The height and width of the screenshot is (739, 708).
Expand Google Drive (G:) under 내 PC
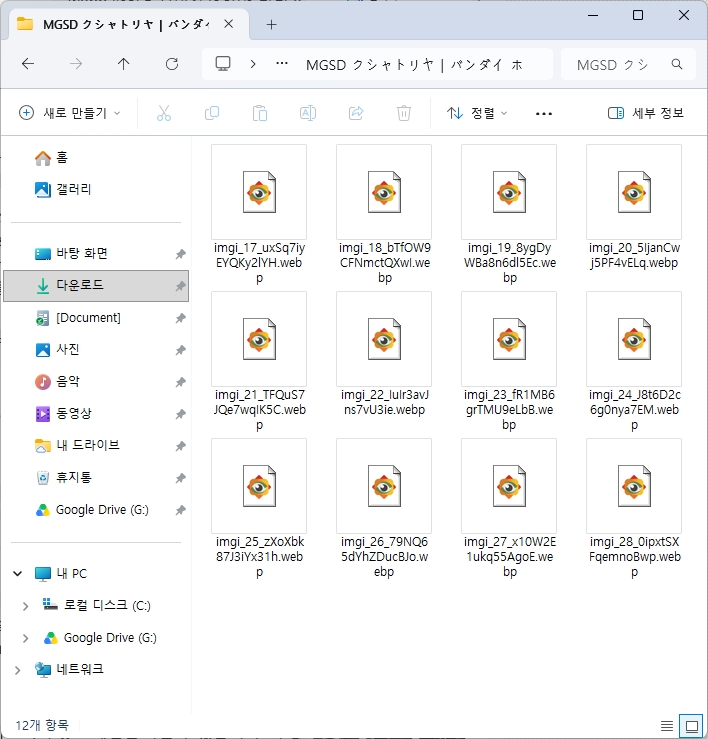pos(25,638)
